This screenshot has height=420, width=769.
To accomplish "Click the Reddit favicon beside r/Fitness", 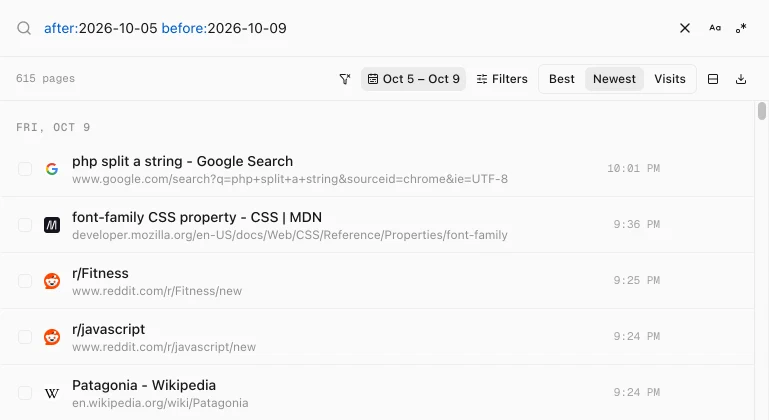I will (x=52, y=281).
